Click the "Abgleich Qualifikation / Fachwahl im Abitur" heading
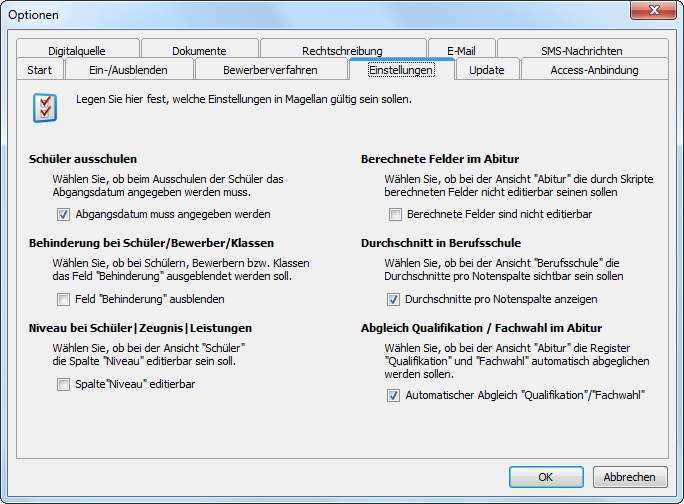This screenshot has width=684, height=504. [x=482, y=328]
